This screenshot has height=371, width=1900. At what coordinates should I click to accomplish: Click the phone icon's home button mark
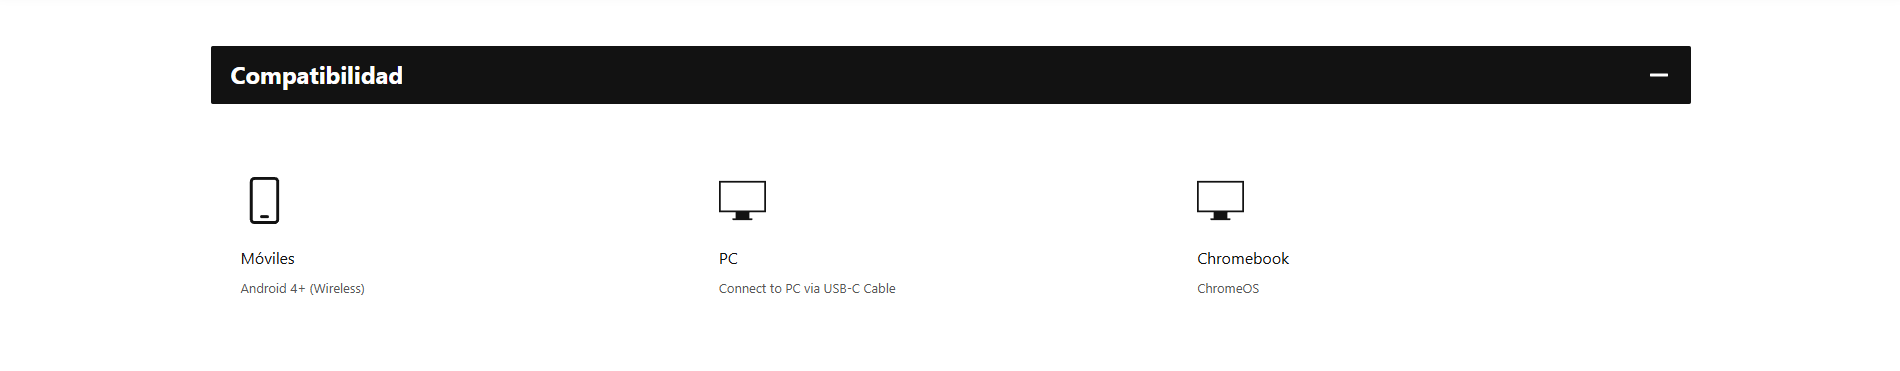[264, 216]
